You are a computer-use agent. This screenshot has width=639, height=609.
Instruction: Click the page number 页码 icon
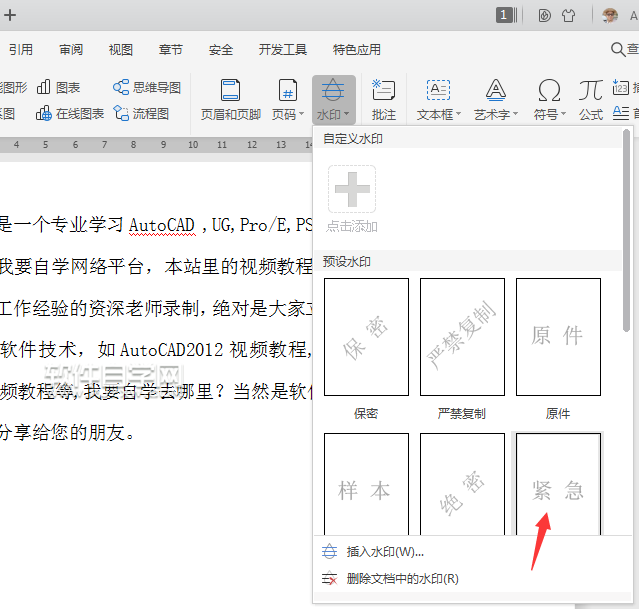288,90
